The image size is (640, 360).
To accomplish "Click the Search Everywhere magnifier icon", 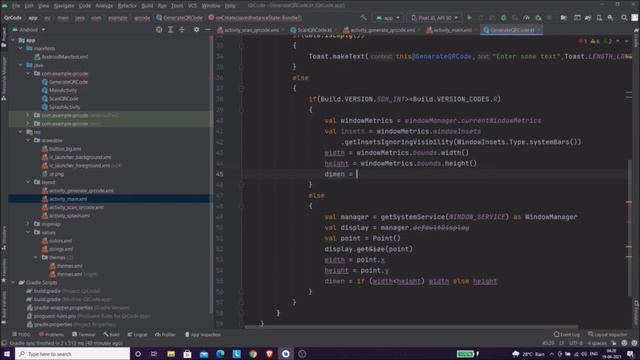I will coord(624,18).
